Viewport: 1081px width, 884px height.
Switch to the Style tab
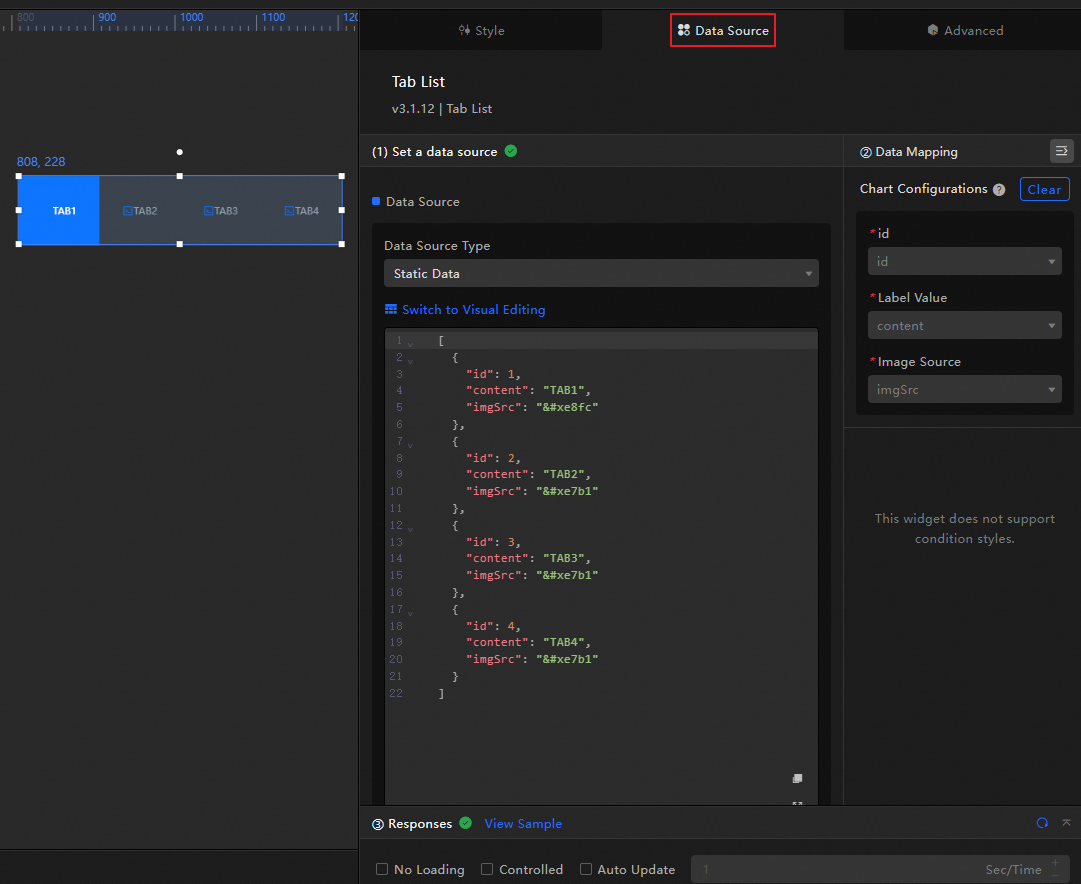pyautogui.click(x=481, y=31)
